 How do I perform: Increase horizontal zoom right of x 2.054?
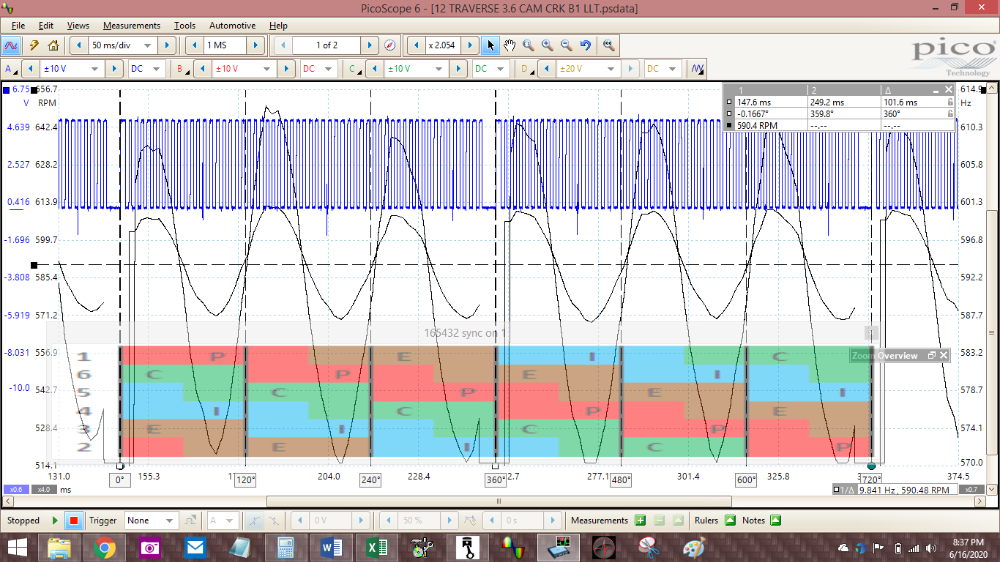[469, 45]
